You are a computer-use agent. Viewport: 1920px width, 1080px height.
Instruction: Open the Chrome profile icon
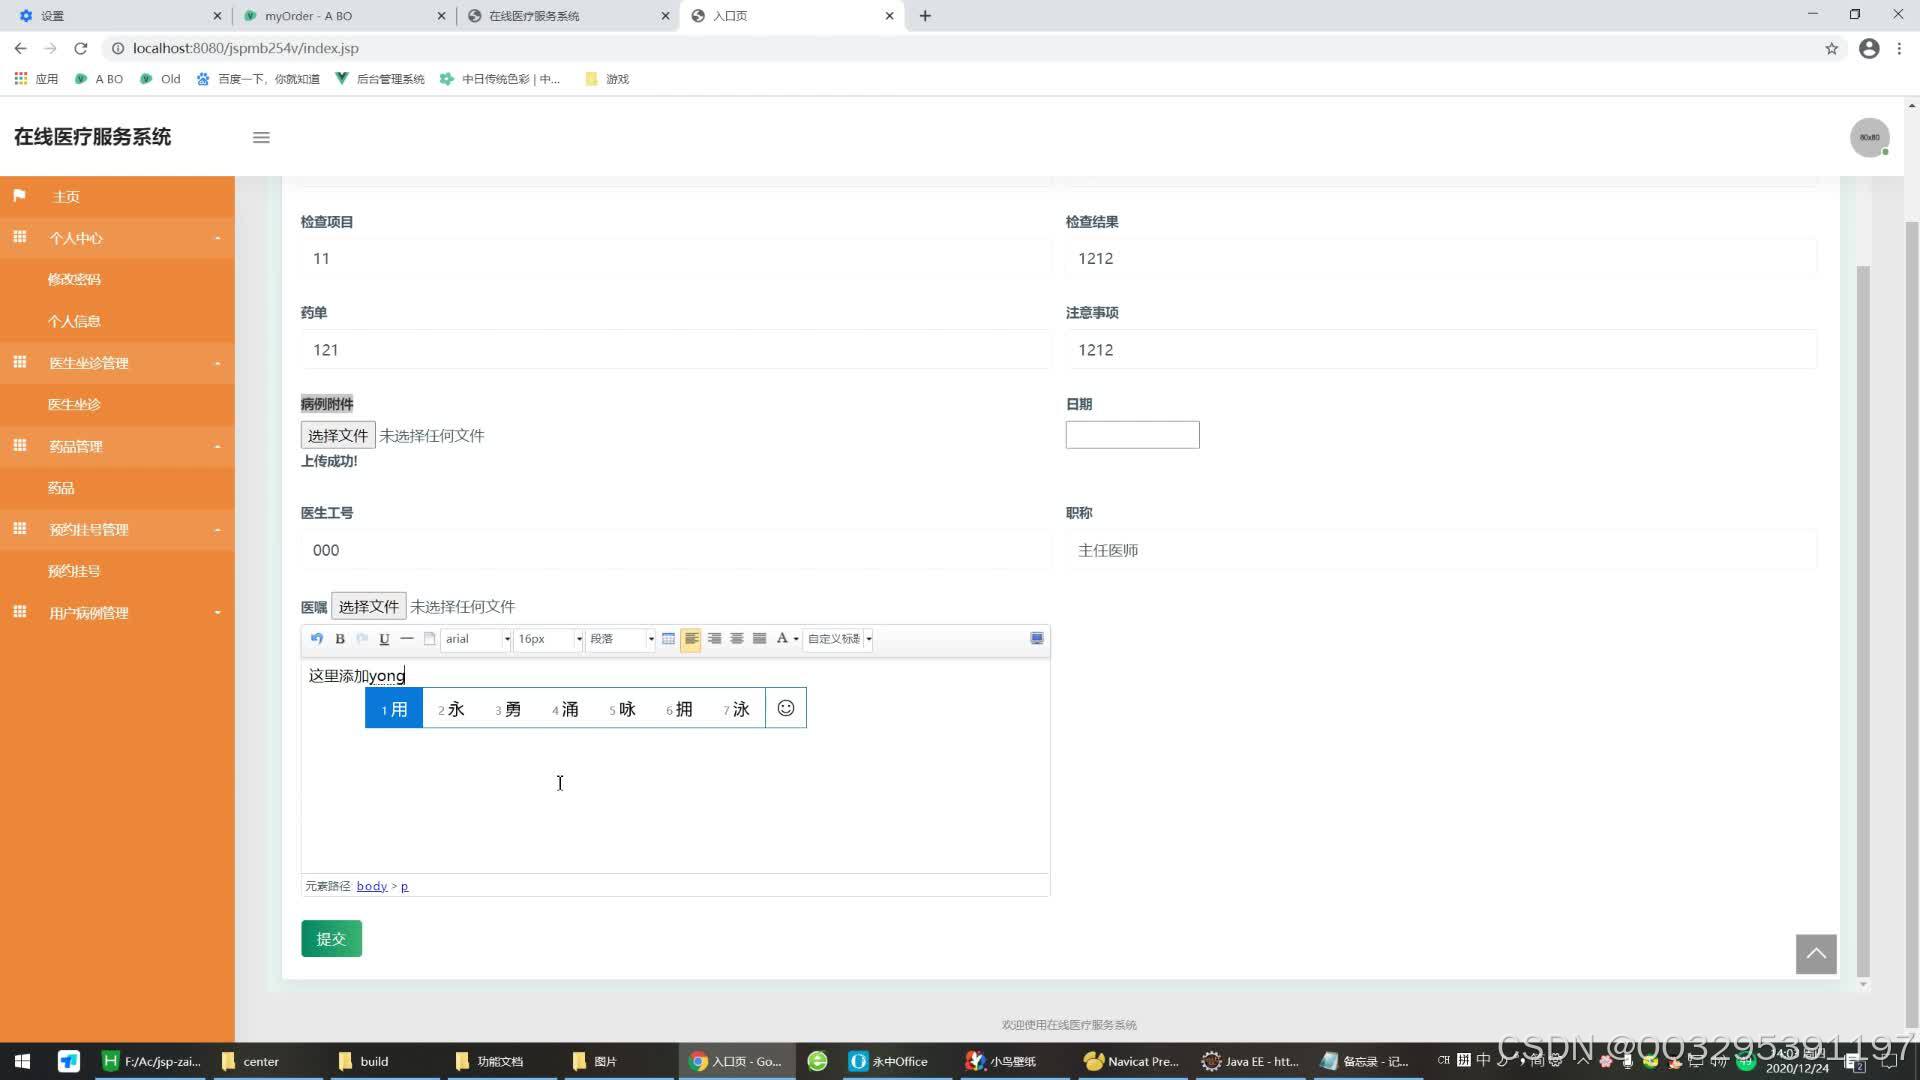1868,48
